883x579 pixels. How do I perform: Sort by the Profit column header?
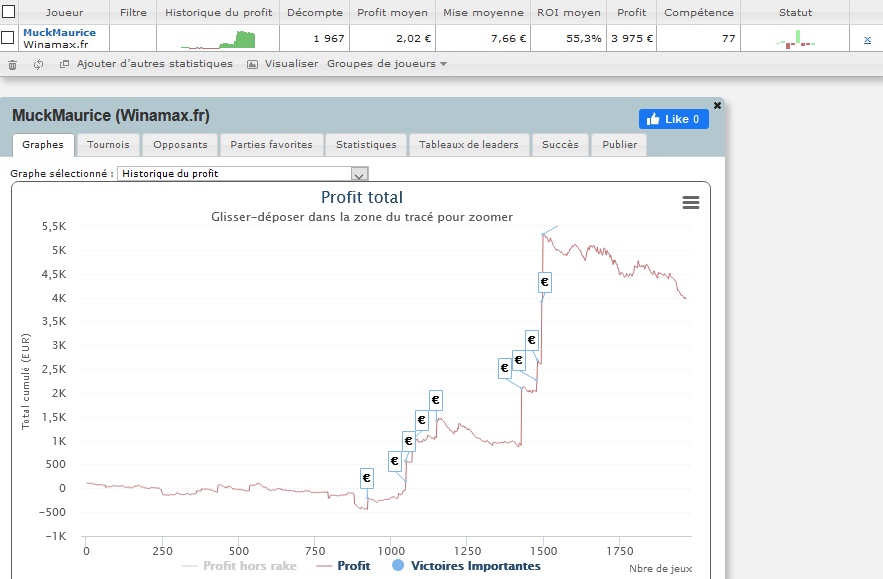(631, 12)
